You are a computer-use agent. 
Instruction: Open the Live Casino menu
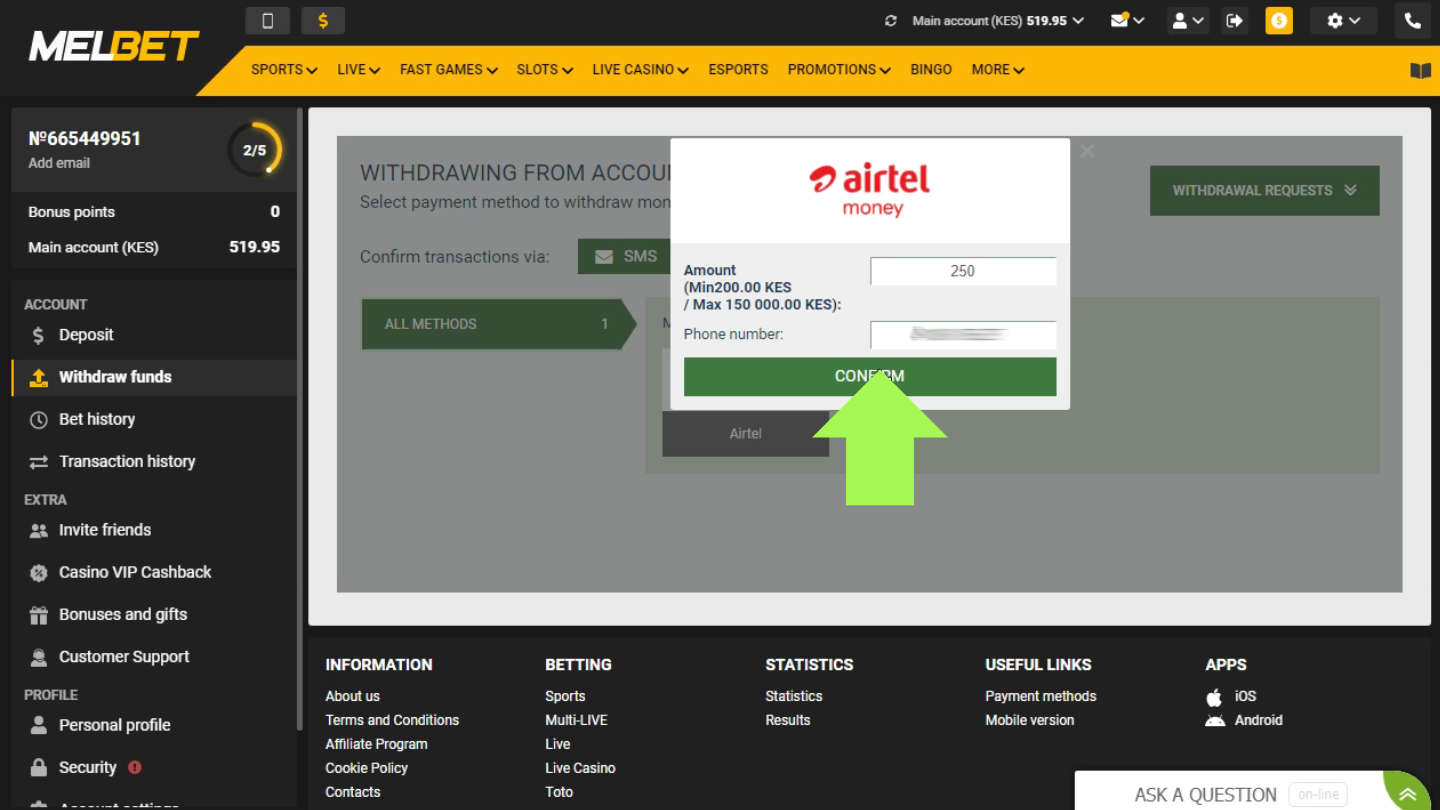[x=640, y=70]
